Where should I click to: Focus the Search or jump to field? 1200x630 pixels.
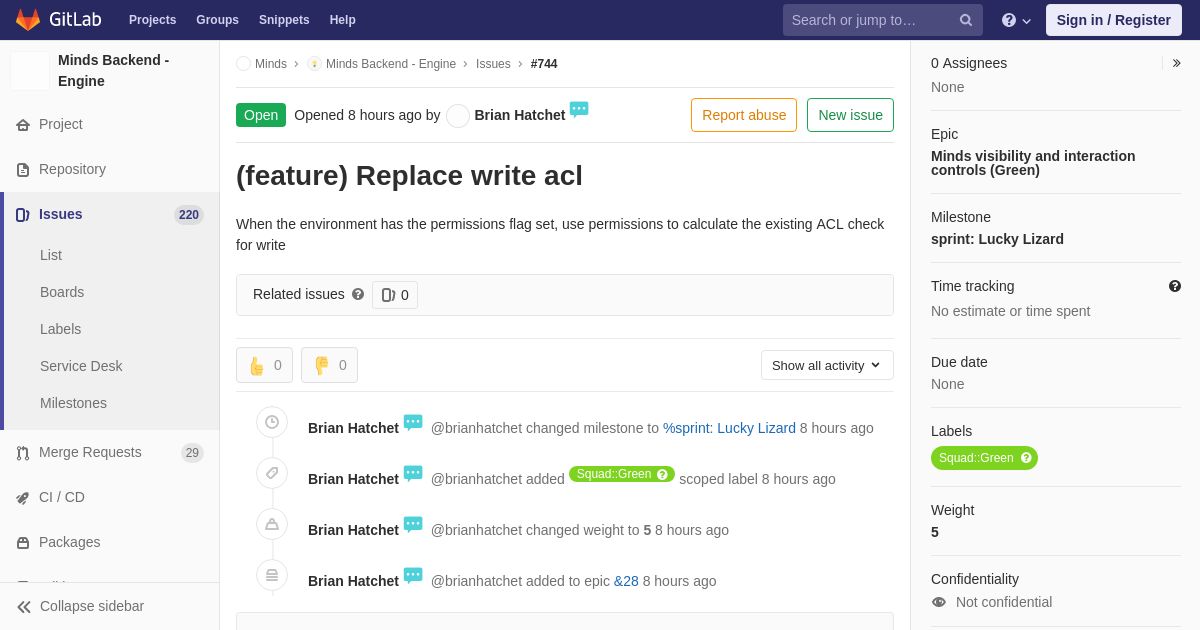coord(870,20)
